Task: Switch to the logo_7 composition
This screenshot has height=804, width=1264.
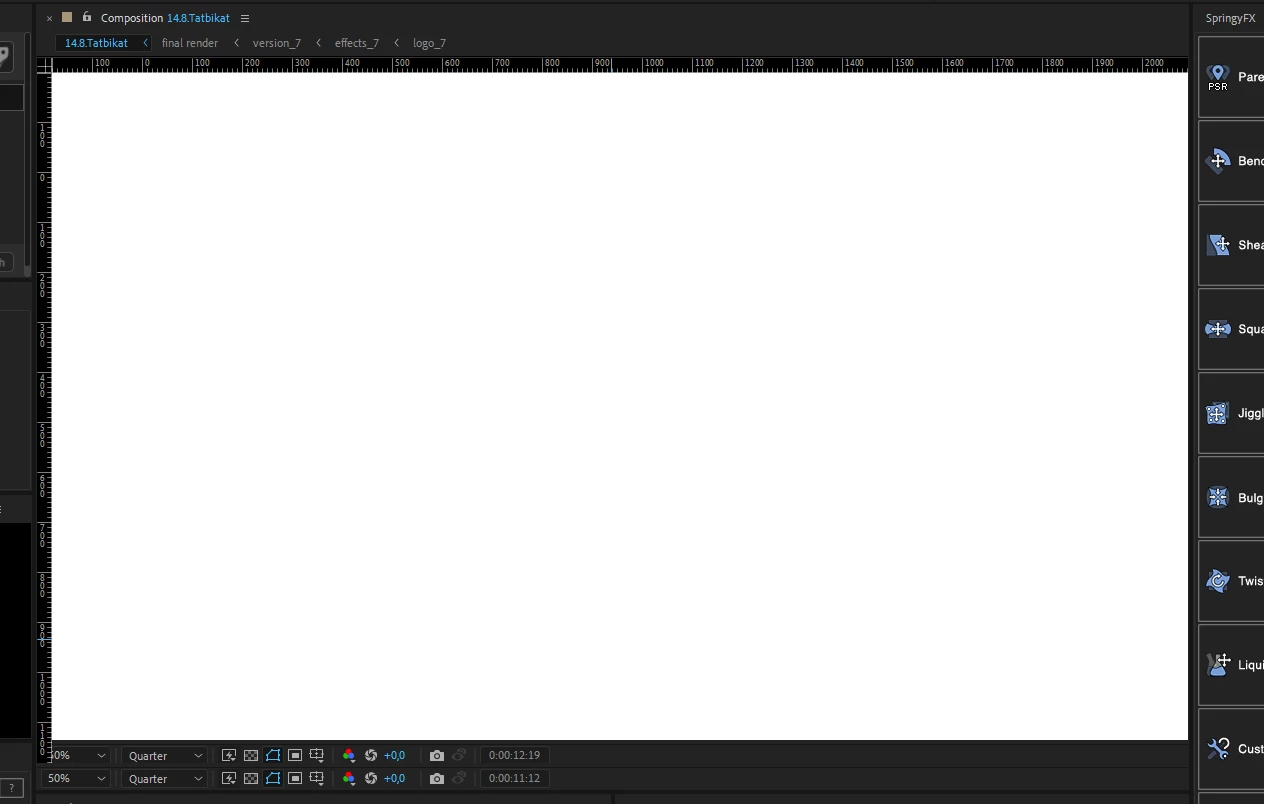Action: click(429, 43)
